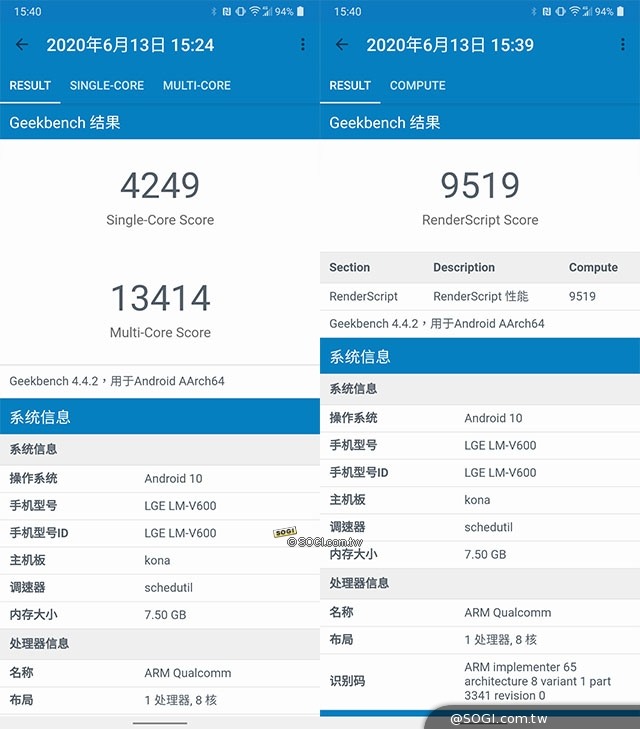Tap Multi-Core Score label
The image size is (640, 729).
point(160,332)
